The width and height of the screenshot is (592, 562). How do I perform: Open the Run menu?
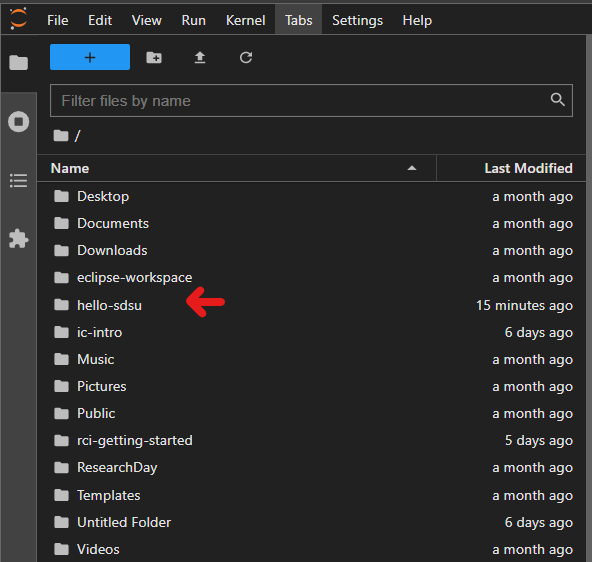pos(193,20)
